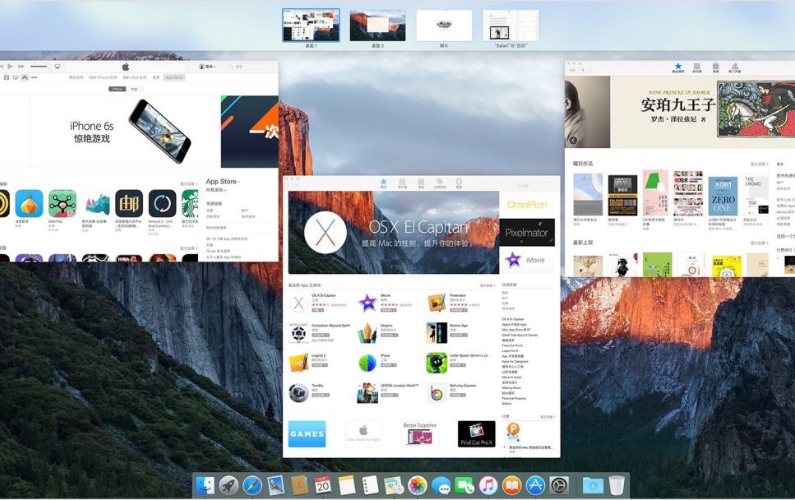795x500 pixels.
Task: Select Categories tab in App Store window
Action: pos(421,183)
